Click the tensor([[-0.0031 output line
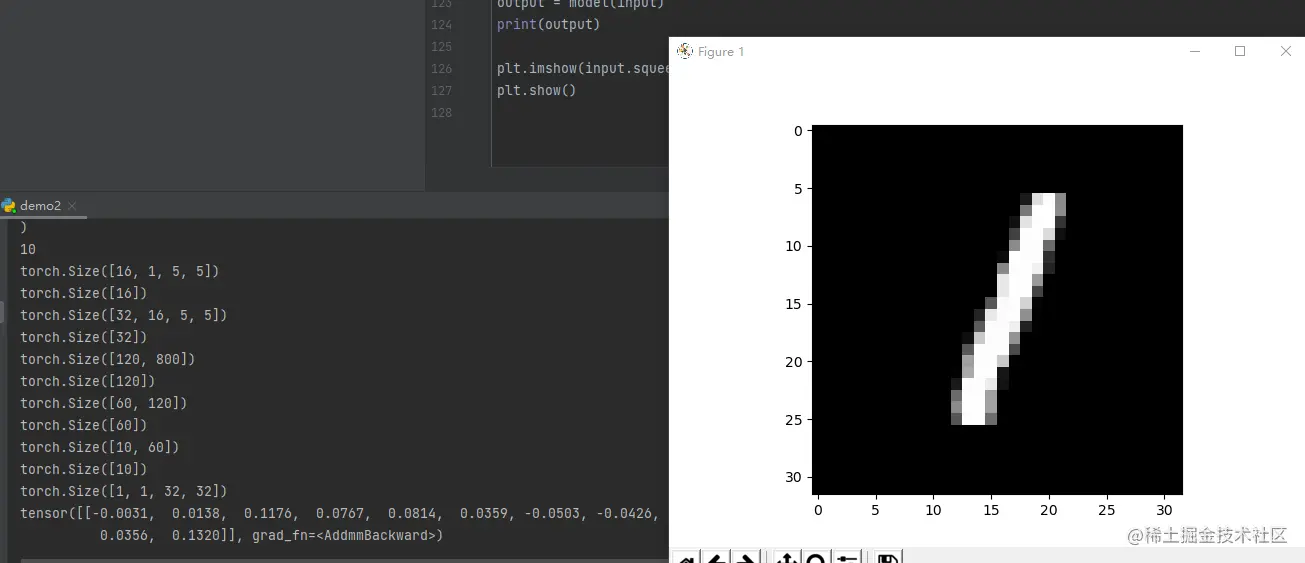Image resolution: width=1305 pixels, height=563 pixels. 340,513
